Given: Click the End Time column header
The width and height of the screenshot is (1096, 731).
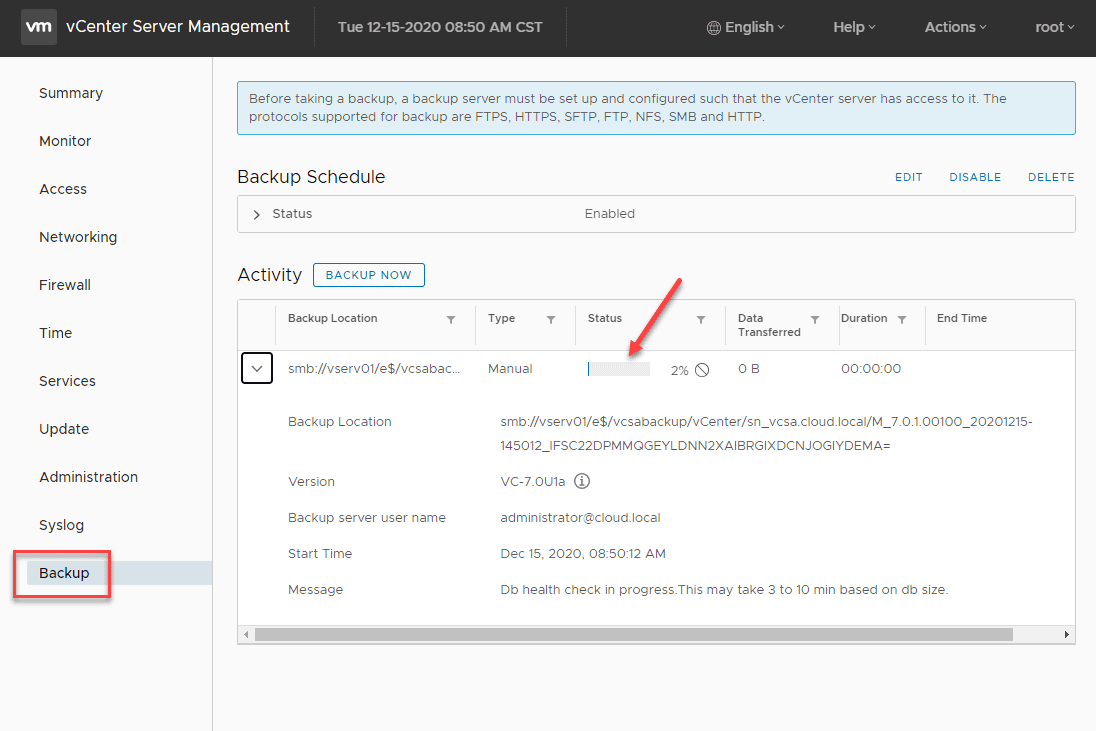Looking at the screenshot, I should click(x=962, y=318).
